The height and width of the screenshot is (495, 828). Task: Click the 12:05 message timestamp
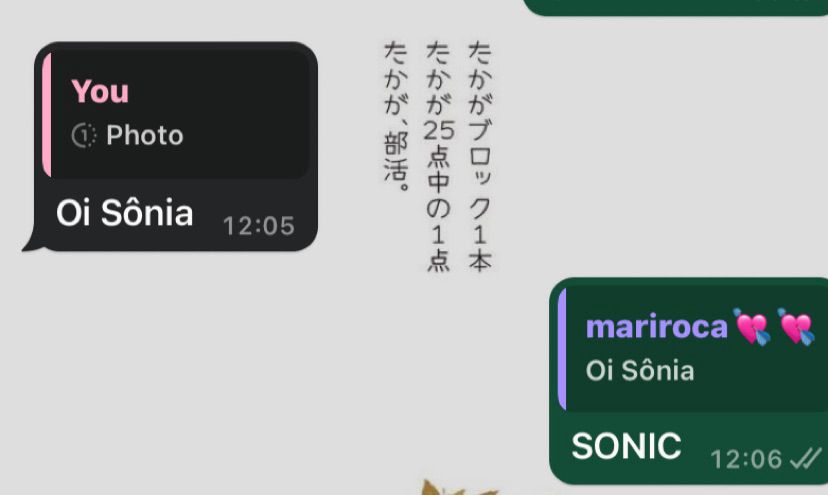point(259,226)
